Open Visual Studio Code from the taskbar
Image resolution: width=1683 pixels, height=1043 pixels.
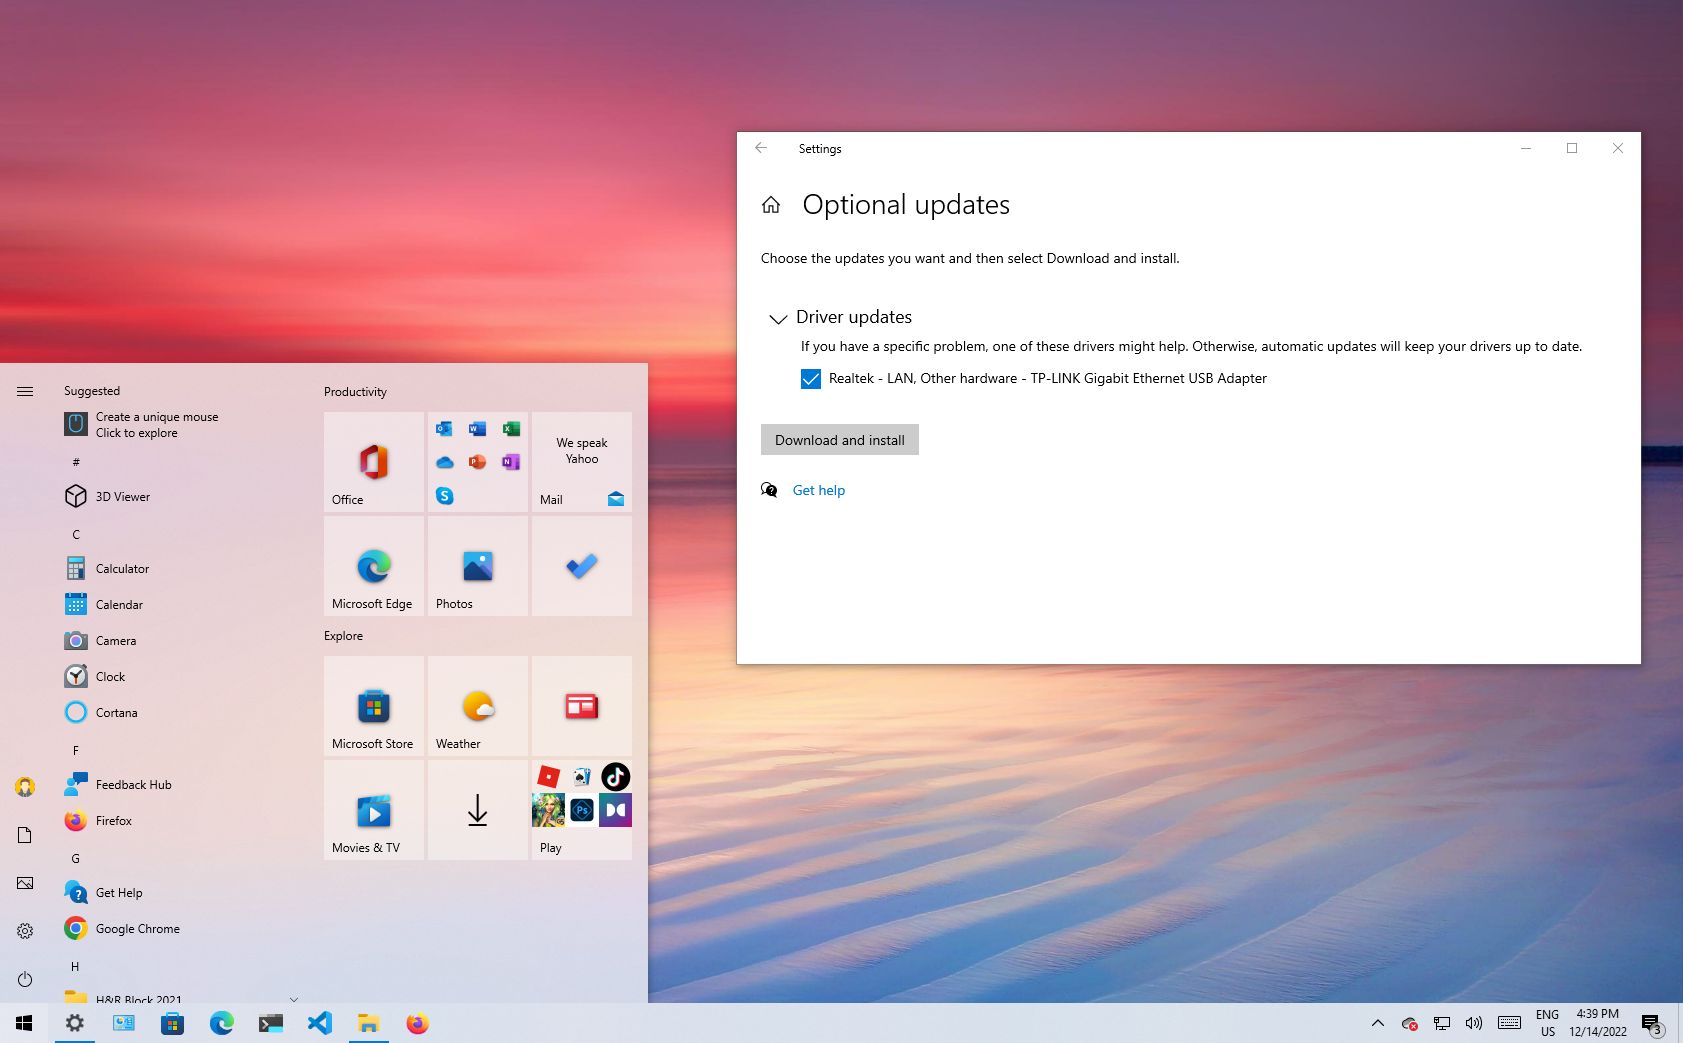[319, 1023]
